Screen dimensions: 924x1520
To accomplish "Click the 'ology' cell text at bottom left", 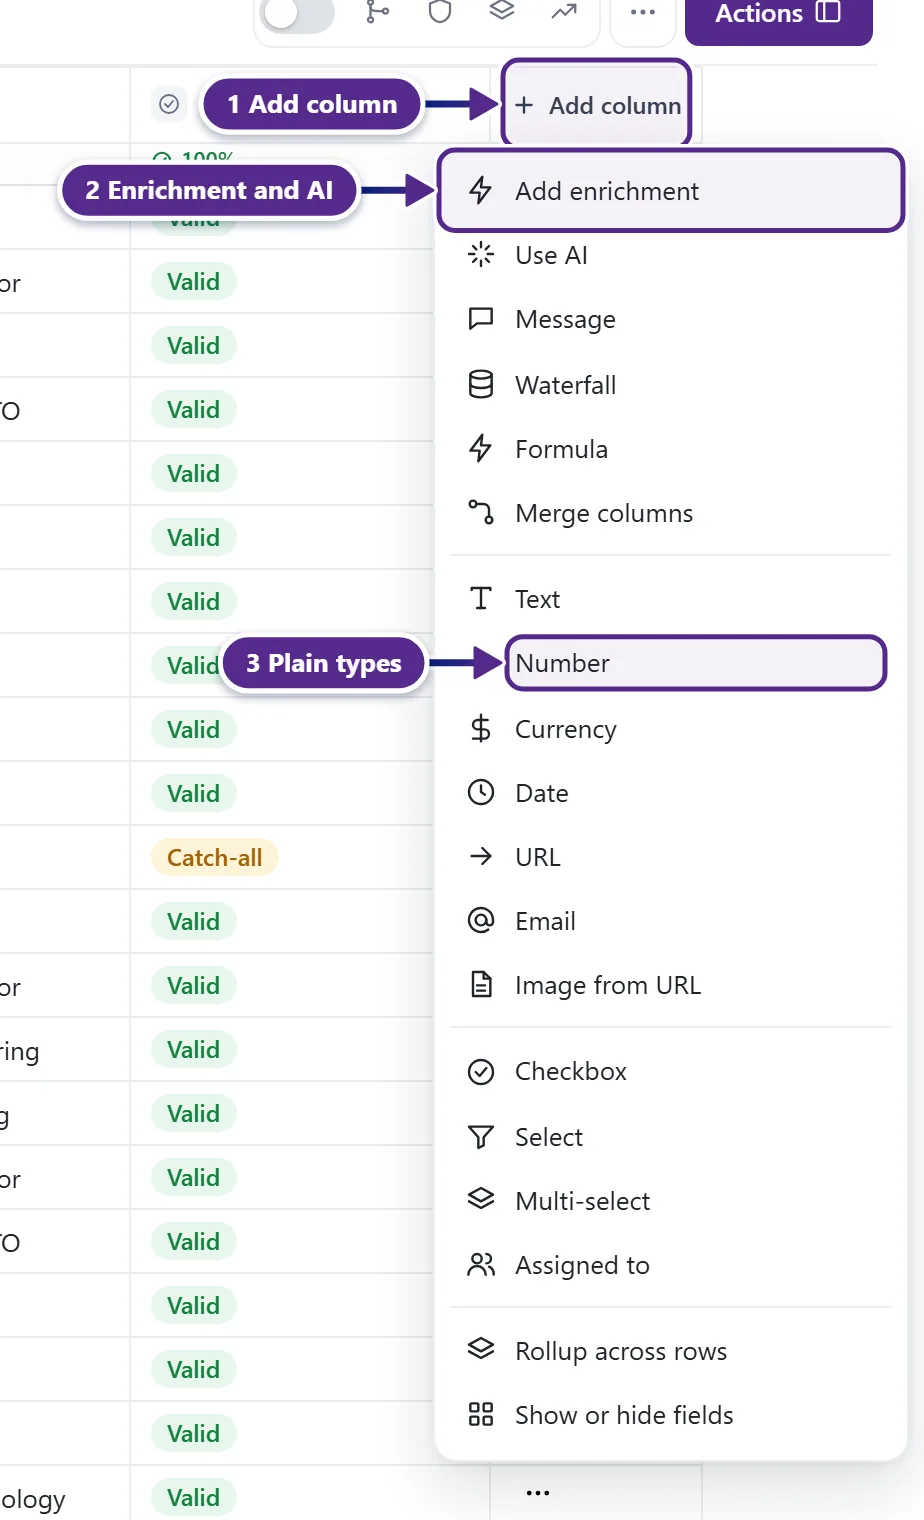I will tap(32, 1499).
